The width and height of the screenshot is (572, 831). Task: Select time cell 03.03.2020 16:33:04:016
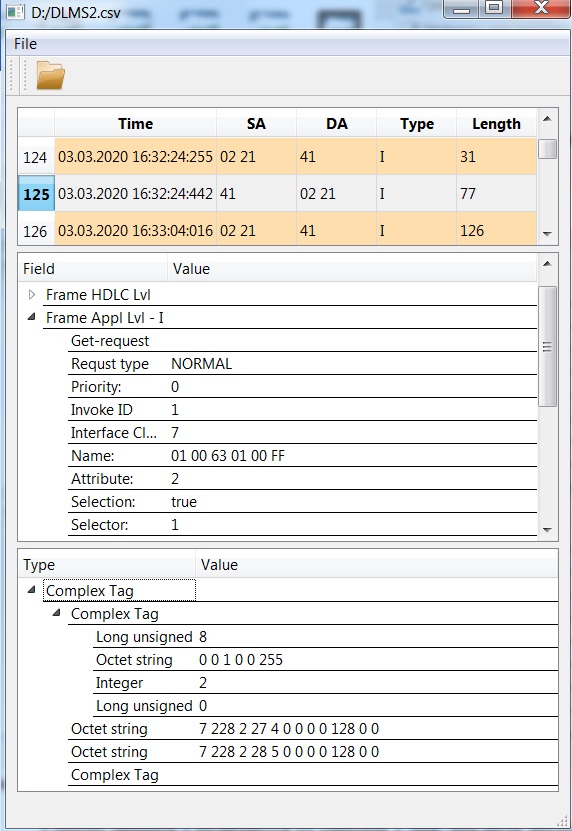pos(135,230)
